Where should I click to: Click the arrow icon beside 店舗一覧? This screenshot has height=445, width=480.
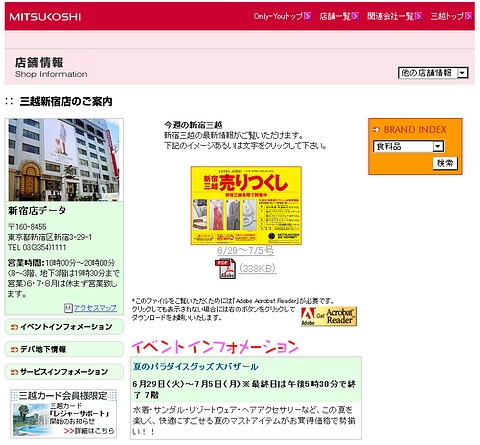[355, 16]
